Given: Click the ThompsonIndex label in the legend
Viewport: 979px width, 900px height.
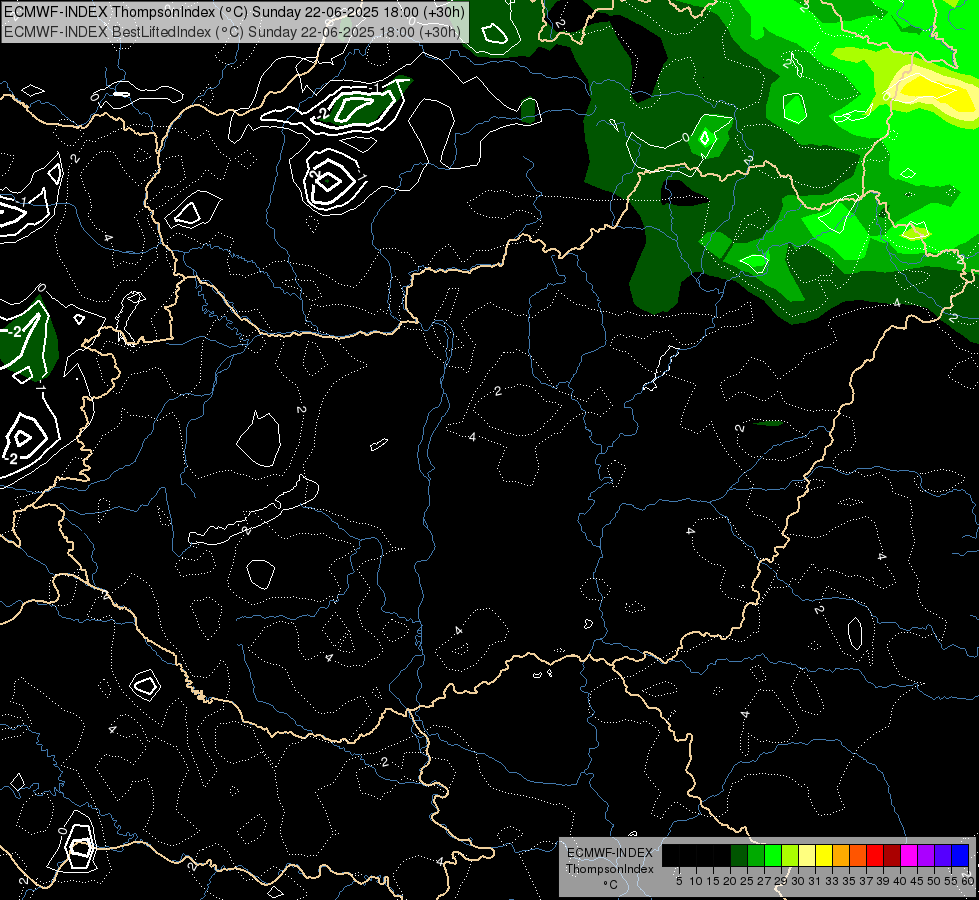Looking at the screenshot, I should click(x=610, y=869).
